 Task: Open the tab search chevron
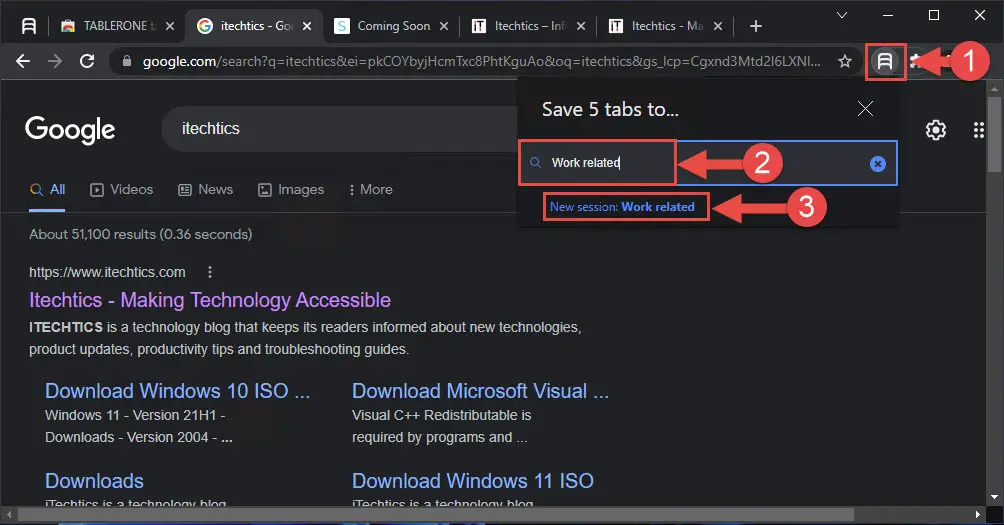point(842,15)
